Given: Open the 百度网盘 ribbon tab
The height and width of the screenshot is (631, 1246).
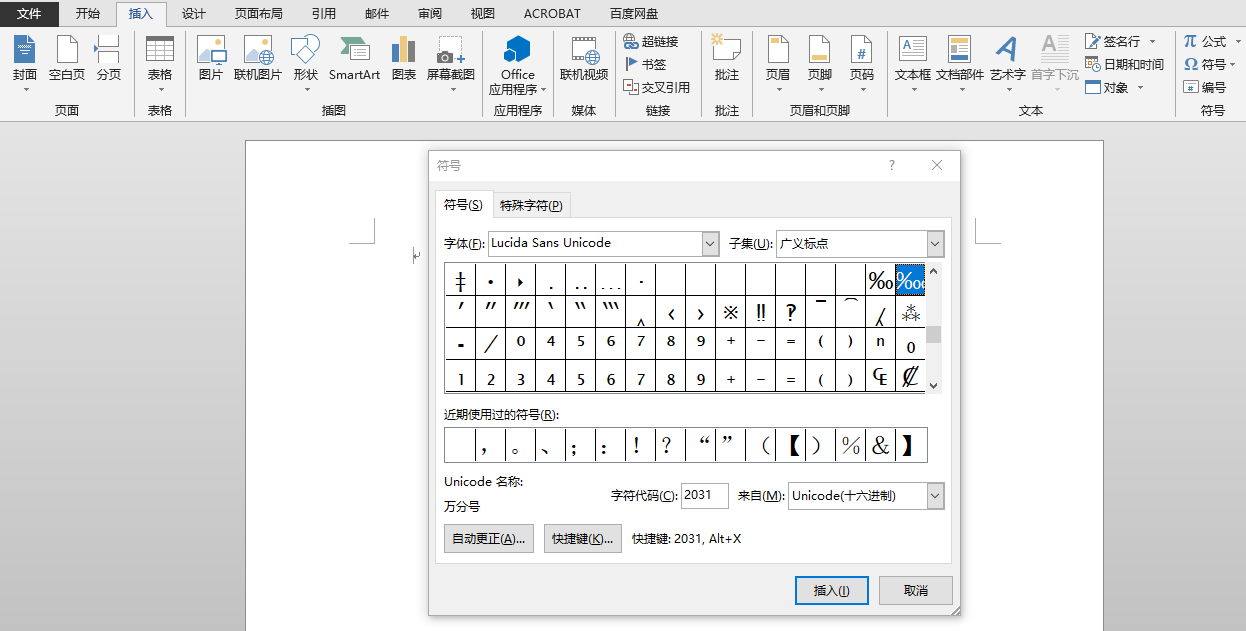Looking at the screenshot, I should coord(634,14).
